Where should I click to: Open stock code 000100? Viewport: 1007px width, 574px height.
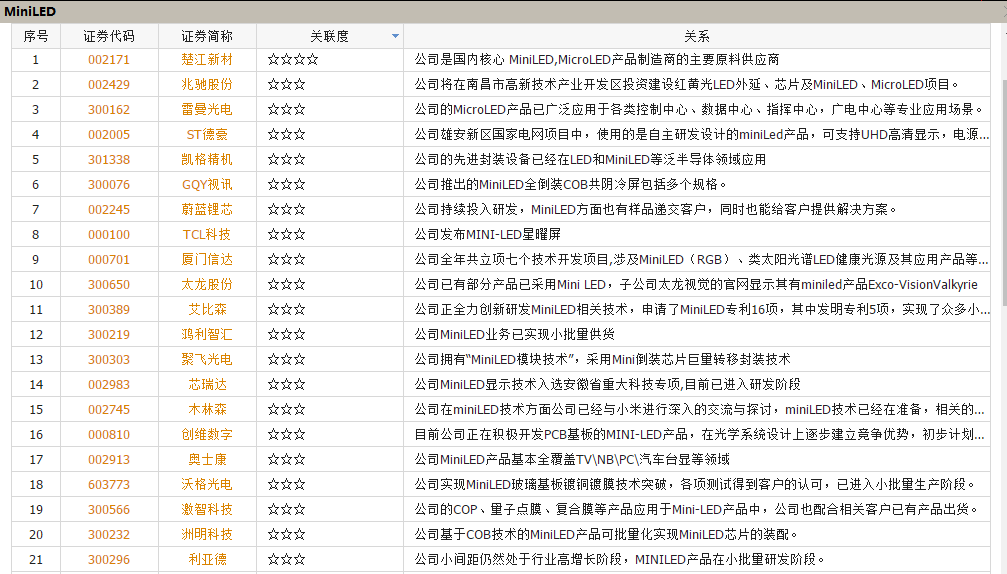[x=109, y=235]
